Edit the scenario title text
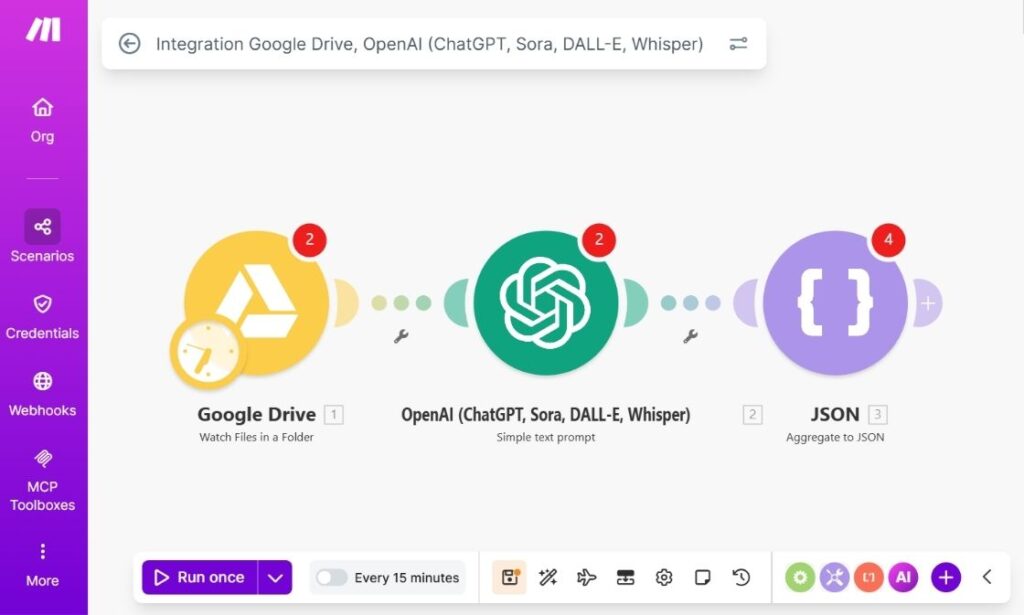The height and width of the screenshot is (615, 1024). (x=429, y=44)
